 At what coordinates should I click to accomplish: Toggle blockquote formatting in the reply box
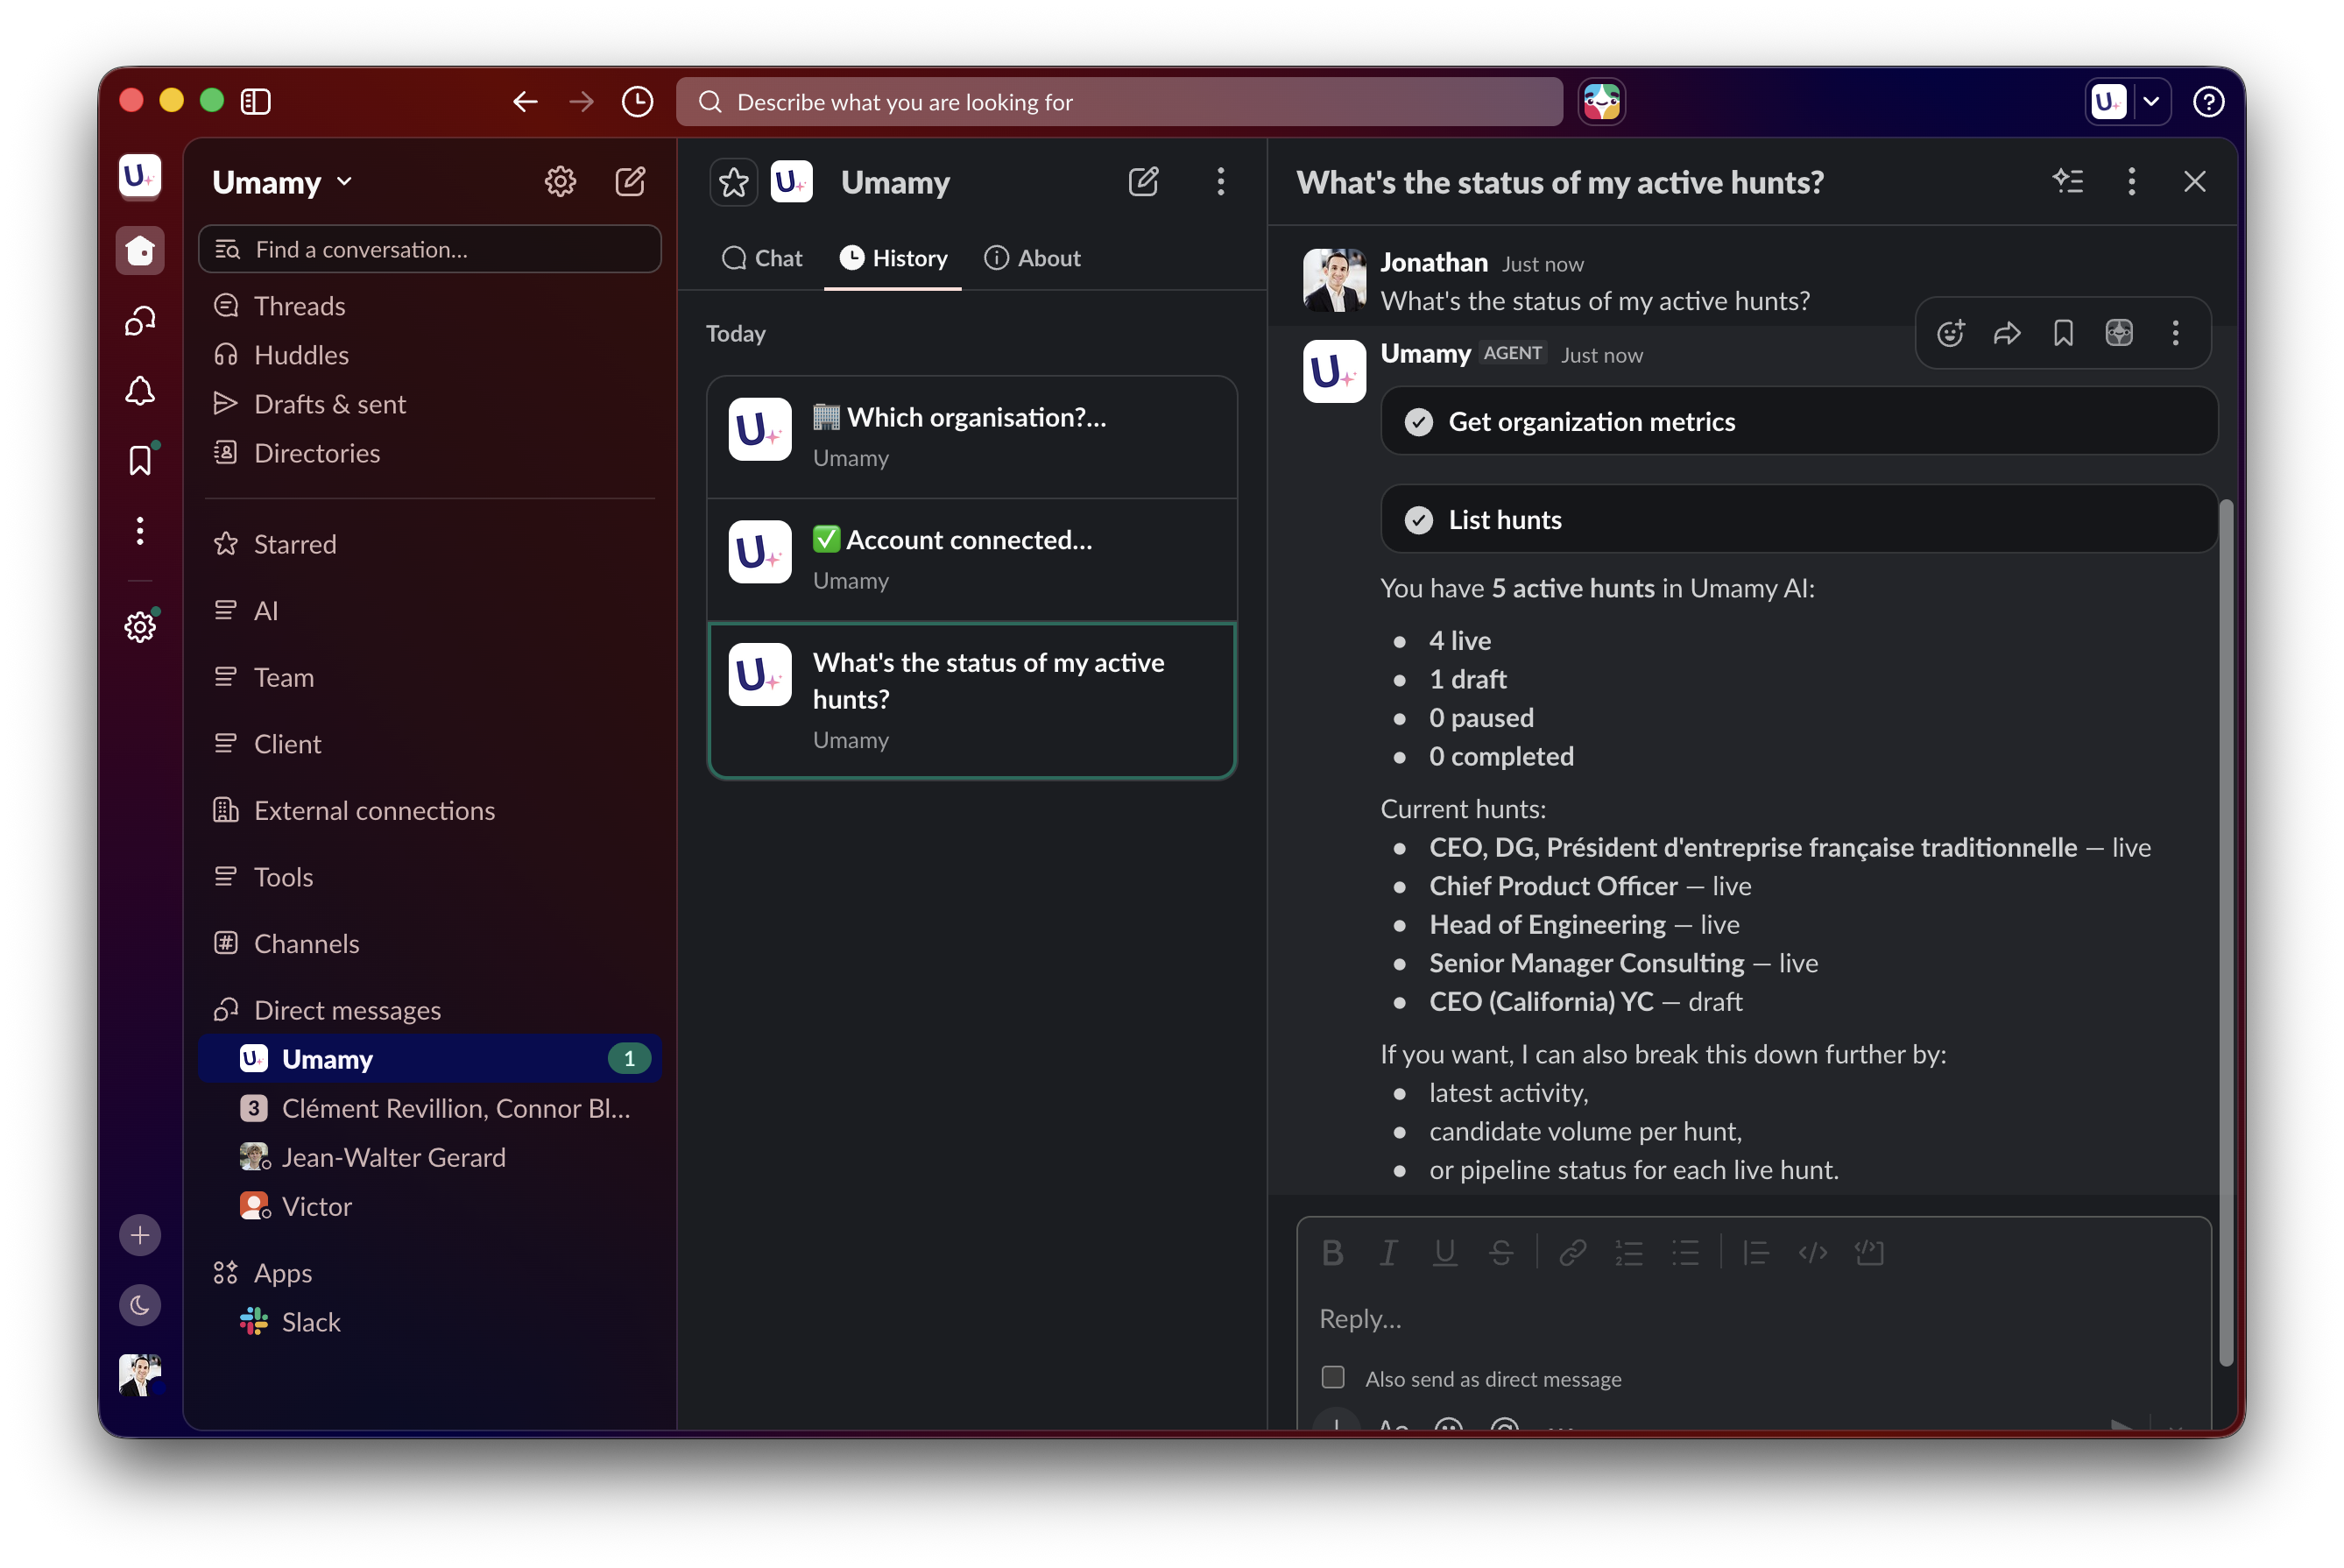click(x=1756, y=1252)
